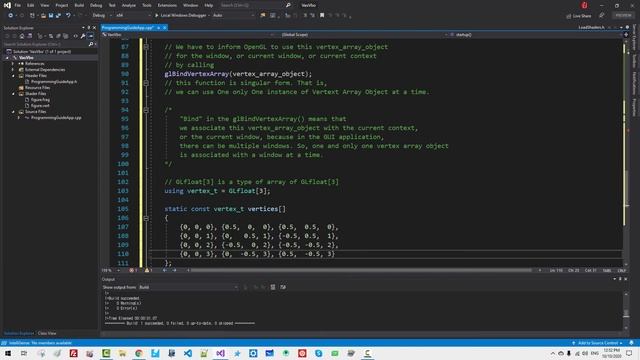The width and height of the screenshot is (640, 360).
Task: Click the feedback icon beside Live Share
Action: click(x=602, y=16)
